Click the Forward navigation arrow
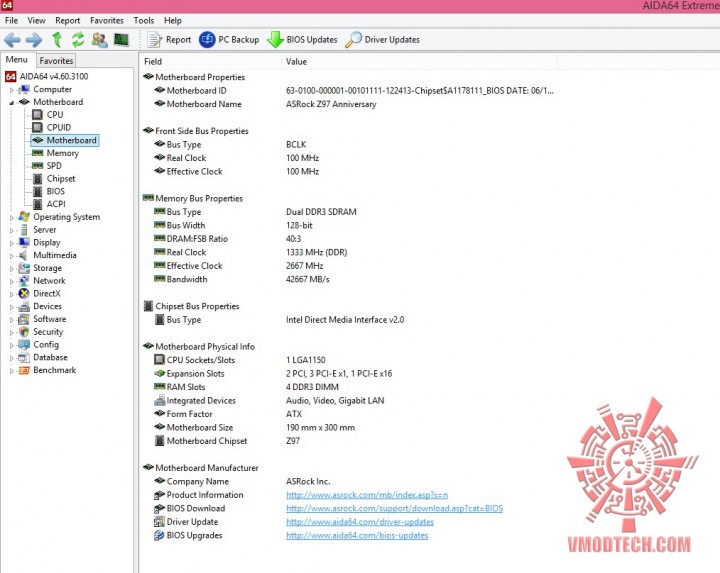This screenshot has height=573, width=720. pos(34,40)
